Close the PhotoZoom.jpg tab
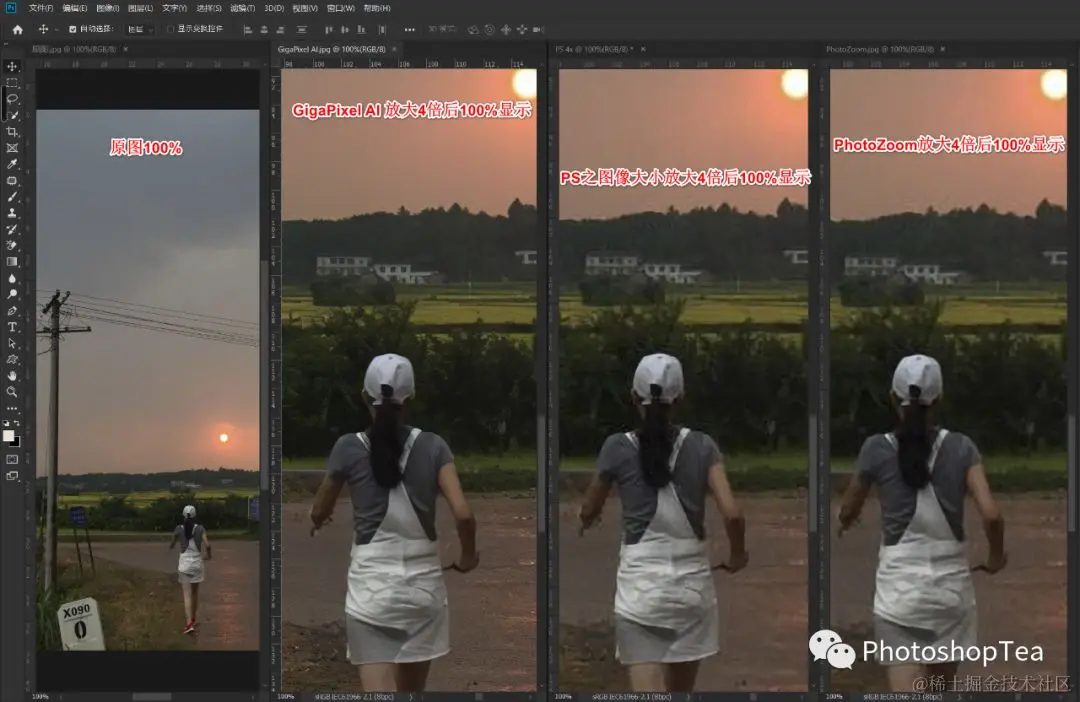The image size is (1080, 702). pyautogui.click(x=942, y=50)
